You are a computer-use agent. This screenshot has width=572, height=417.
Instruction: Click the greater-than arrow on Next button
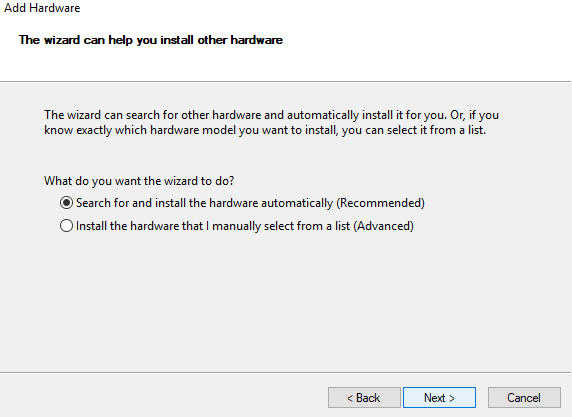(x=452, y=398)
